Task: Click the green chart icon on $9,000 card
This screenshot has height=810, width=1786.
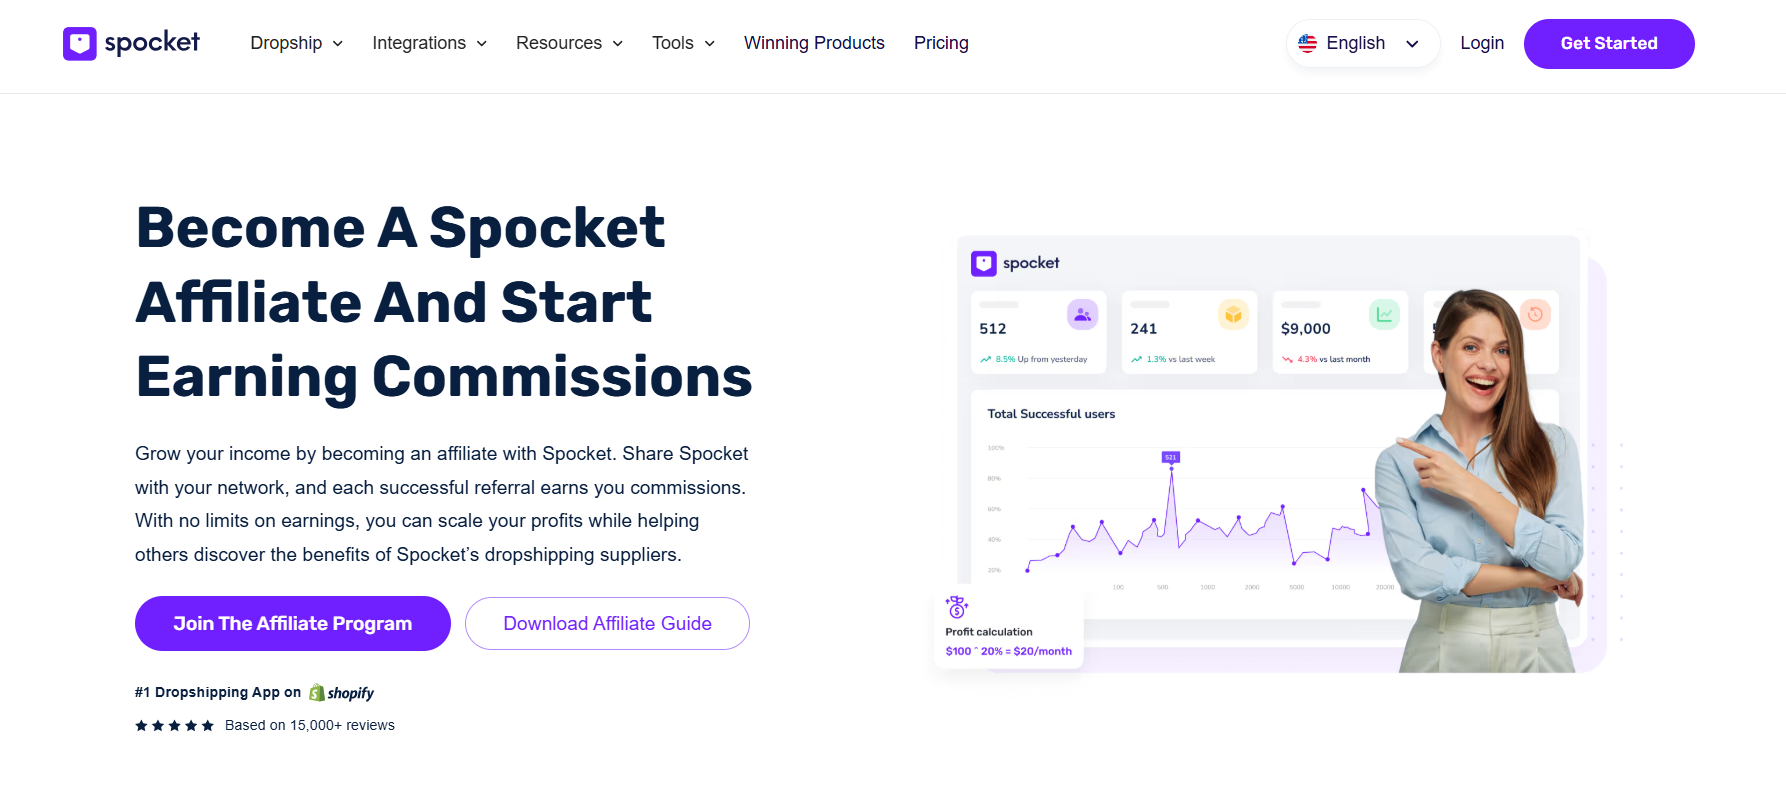Action: 1384,315
